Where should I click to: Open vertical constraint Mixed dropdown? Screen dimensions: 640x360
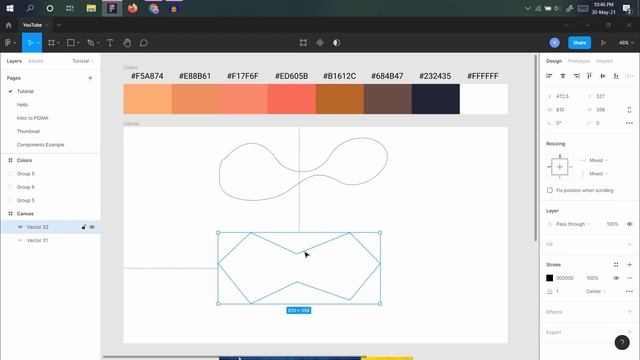point(598,174)
